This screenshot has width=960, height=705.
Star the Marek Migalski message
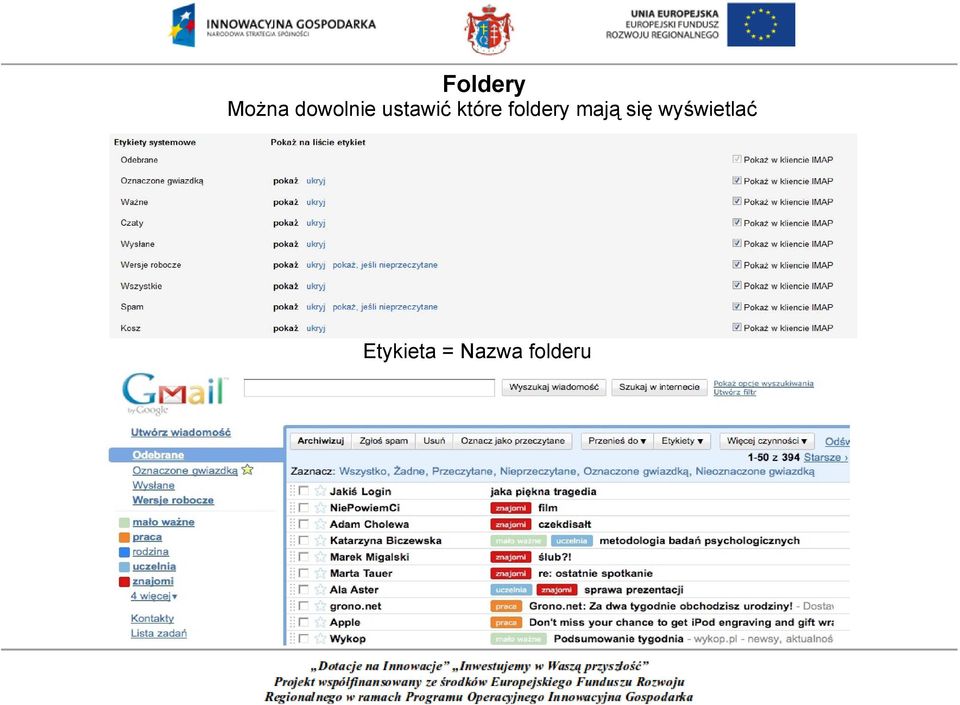[x=320, y=557]
